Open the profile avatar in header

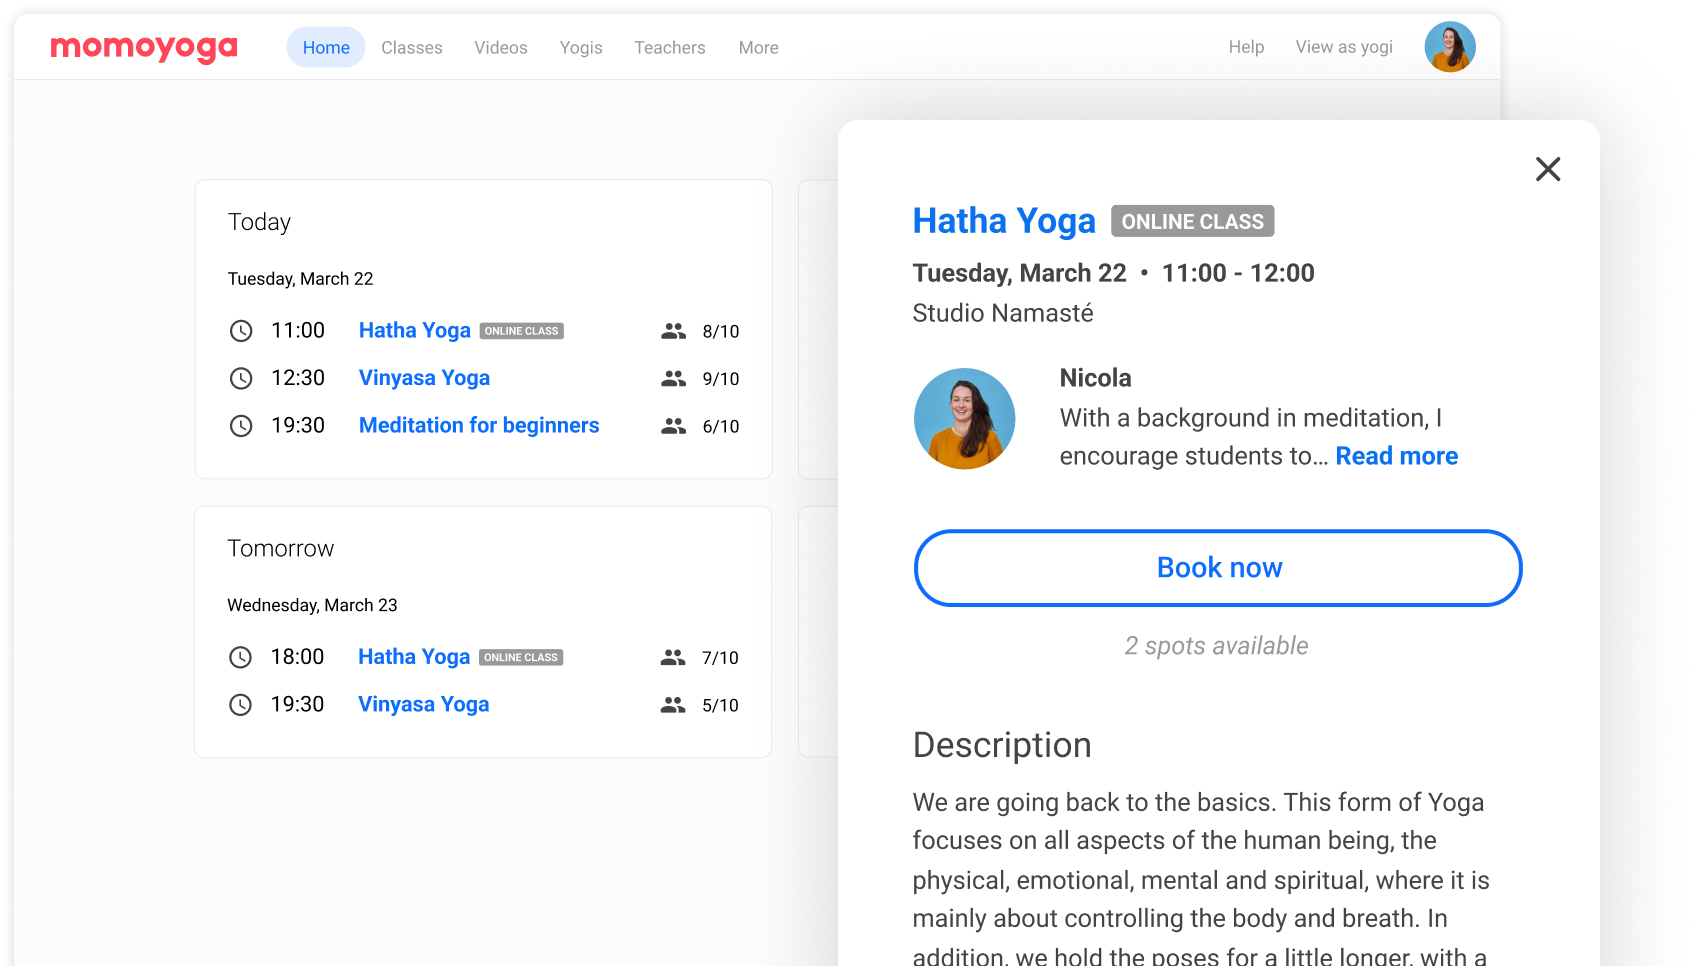(1449, 47)
